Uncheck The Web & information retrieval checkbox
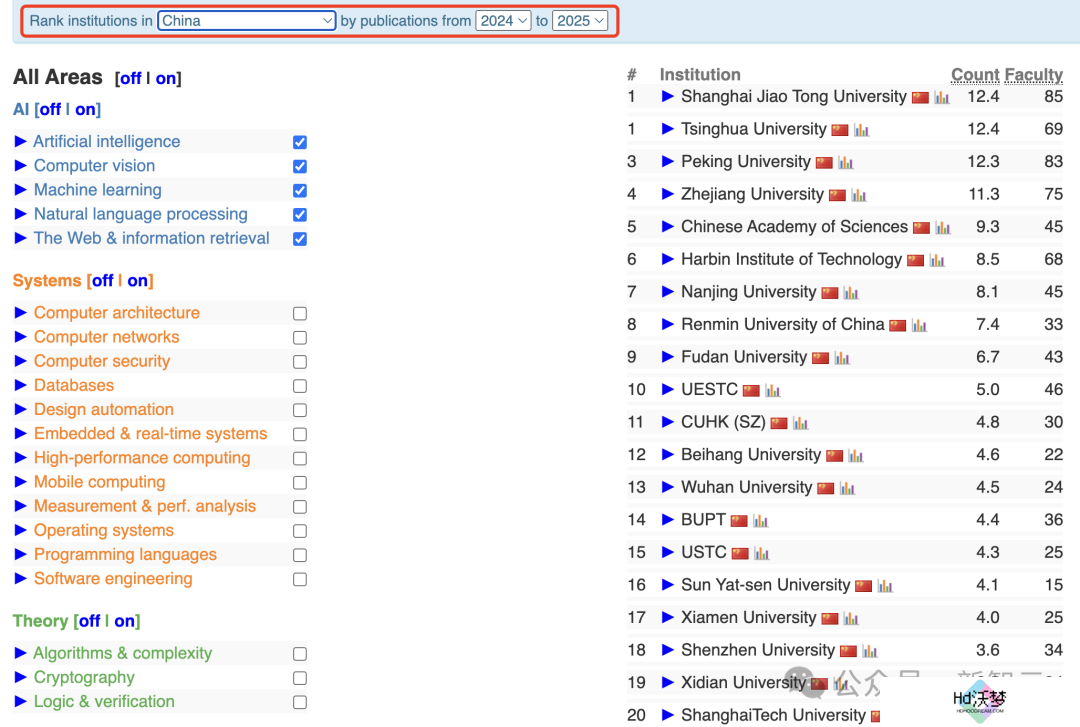Image resolution: width=1080 pixels, height=727 pixels. (x=300, y=238)
